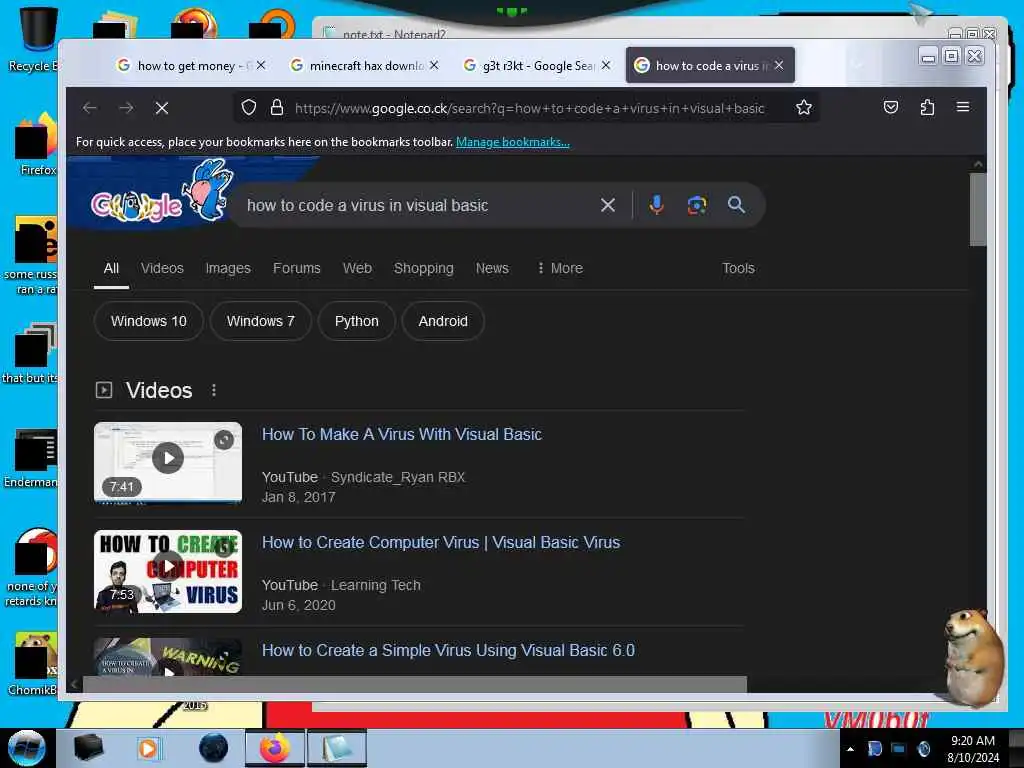
Task: Switch to 'how to get money' tab
Action: coord(190,65)
